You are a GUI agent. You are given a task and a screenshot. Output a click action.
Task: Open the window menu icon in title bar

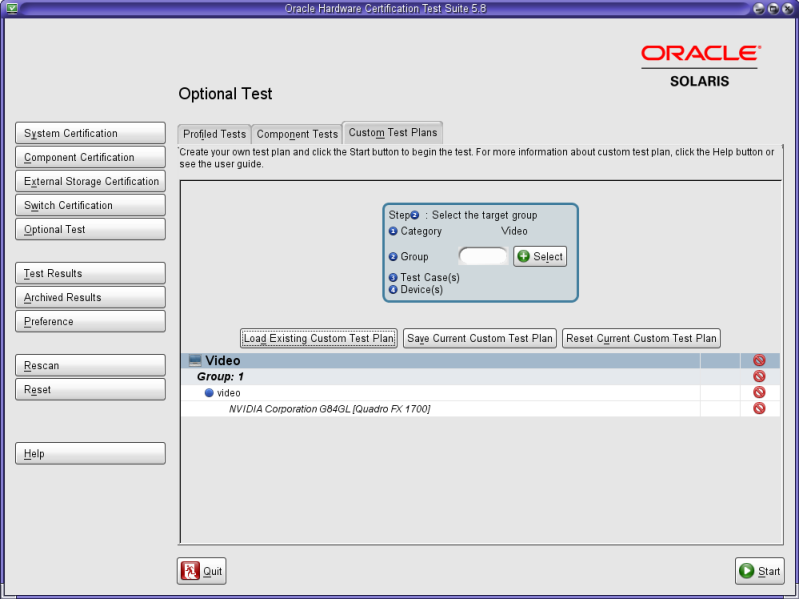click(x=11, y=8)
